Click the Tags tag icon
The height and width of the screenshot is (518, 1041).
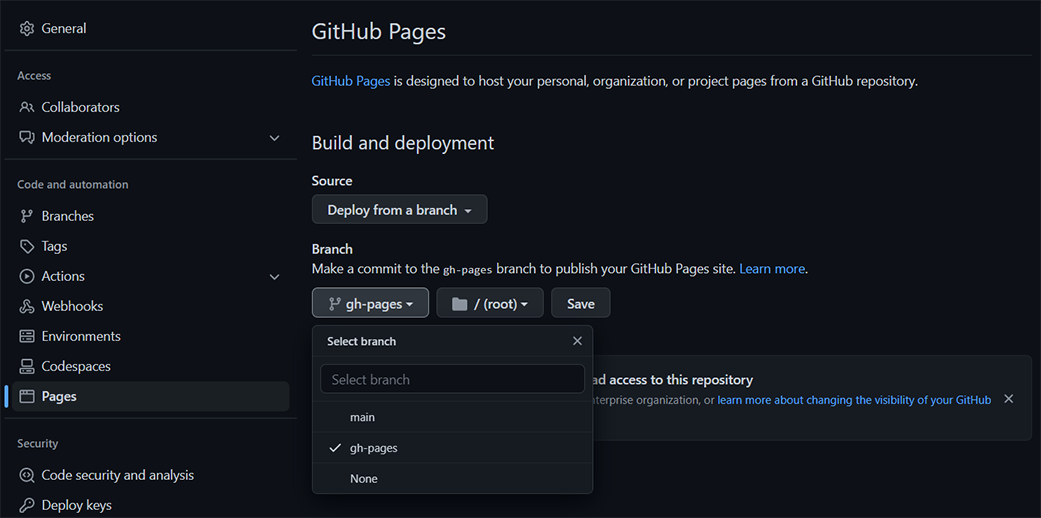[27, 246]
